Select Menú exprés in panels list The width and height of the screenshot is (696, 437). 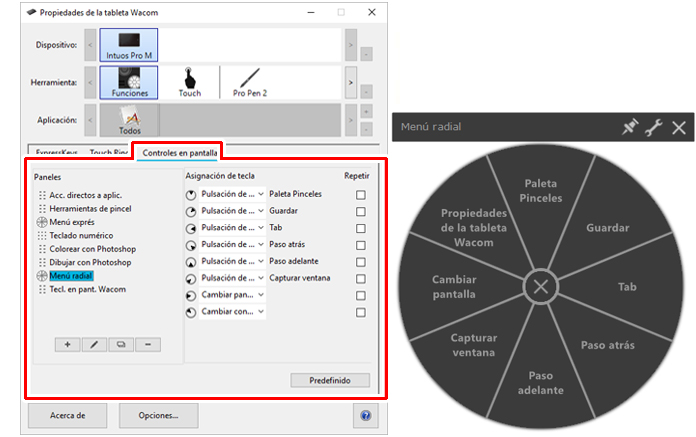click(x=74, y=222)
